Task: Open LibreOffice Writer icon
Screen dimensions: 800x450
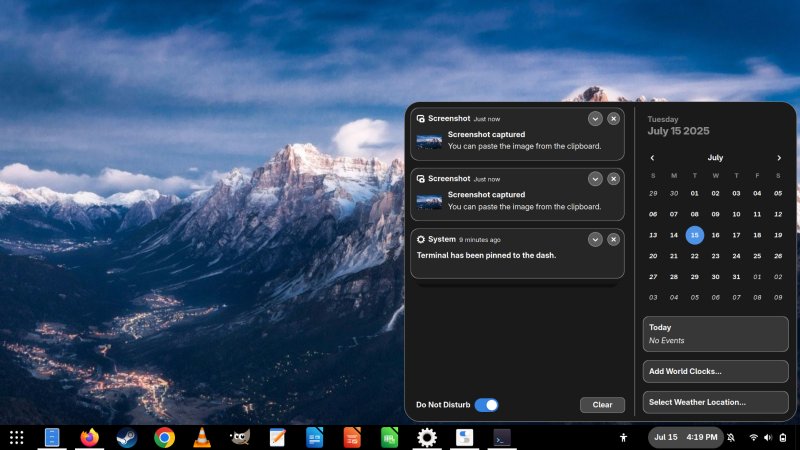Action: coord(314,437)
